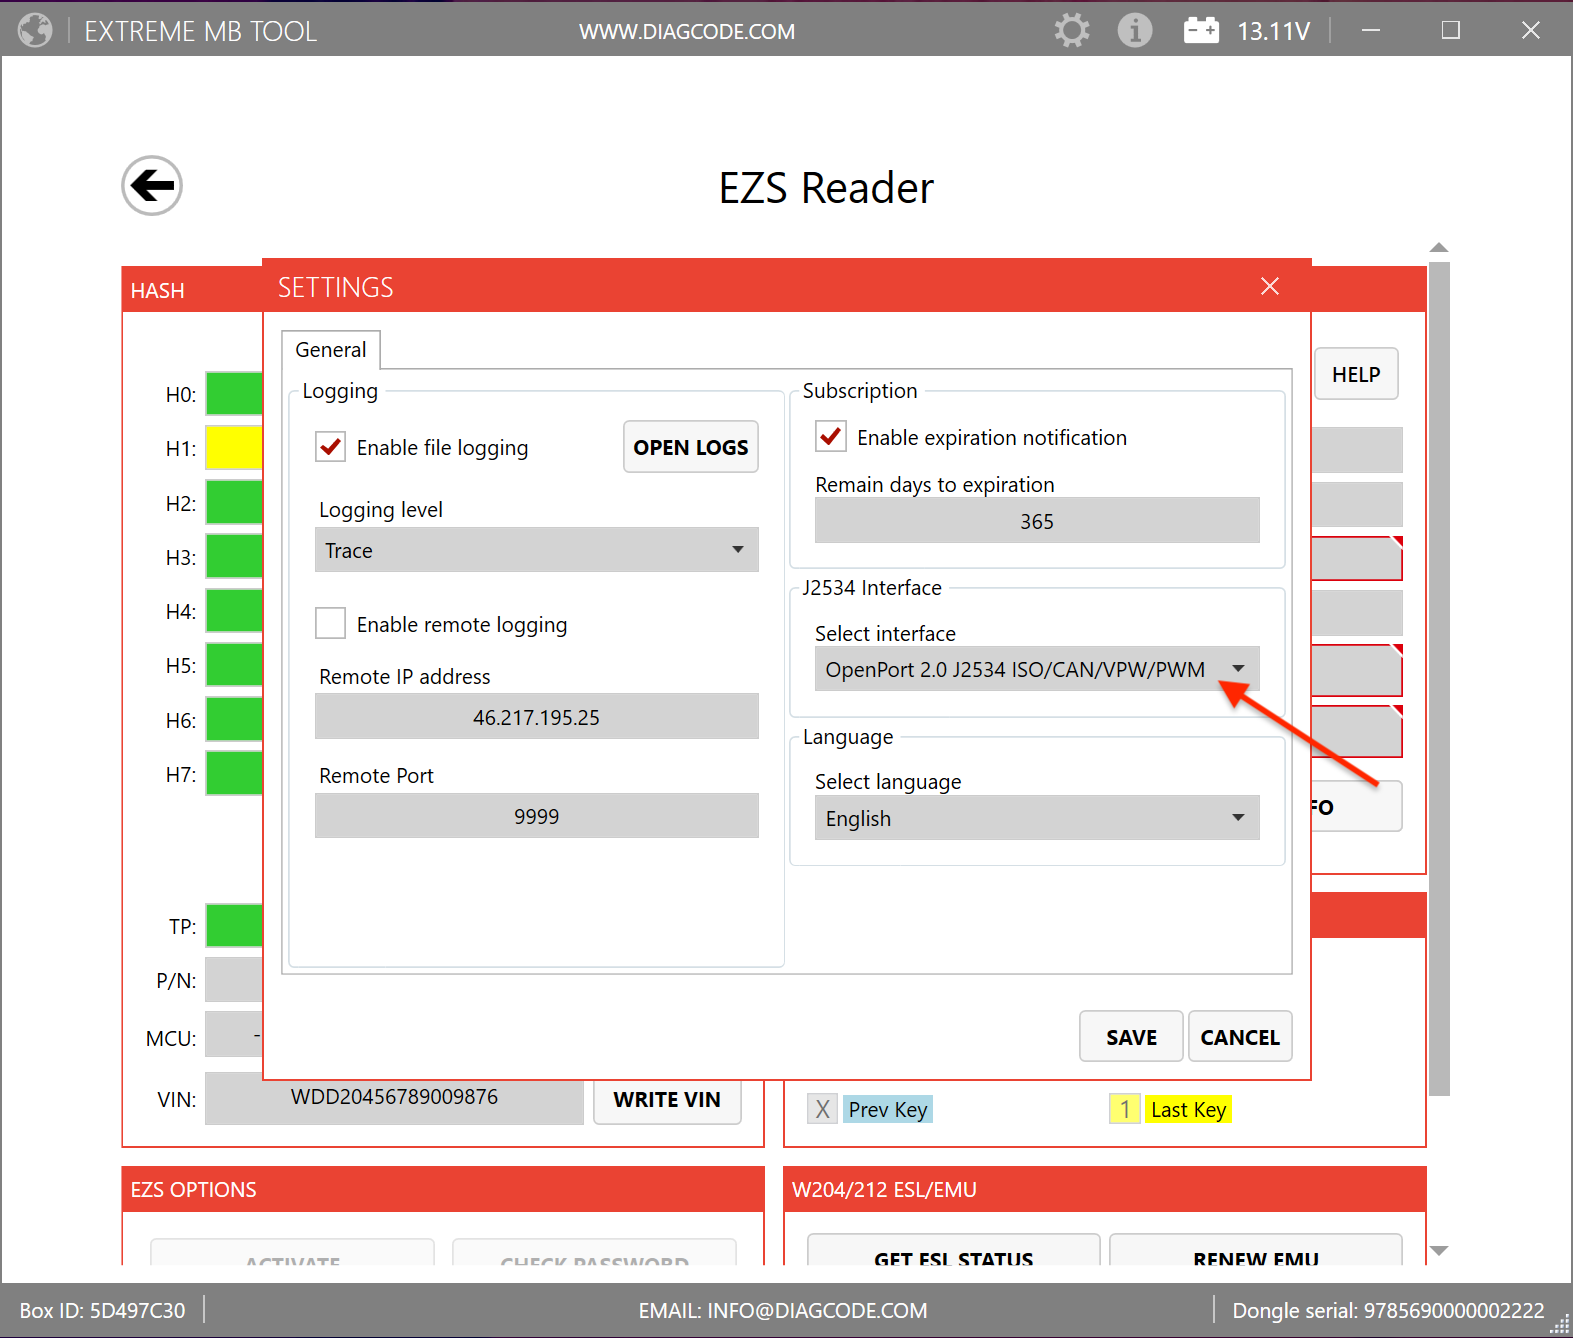Expand the Logging level dropdown
Screen dimensions: 1573x1338
click(x=536, y=550)
